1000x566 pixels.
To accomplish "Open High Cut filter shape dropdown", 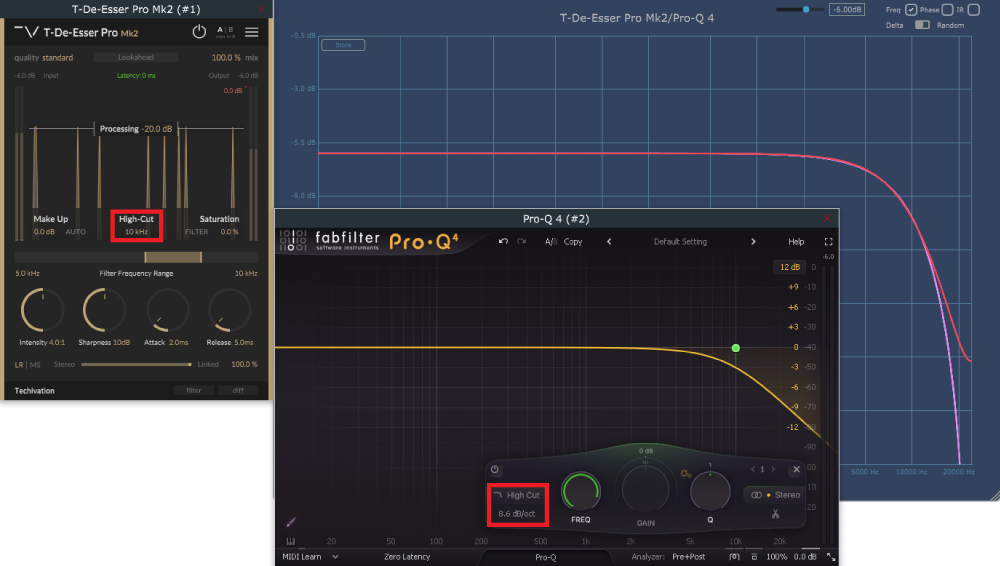I will click(517, 495).
